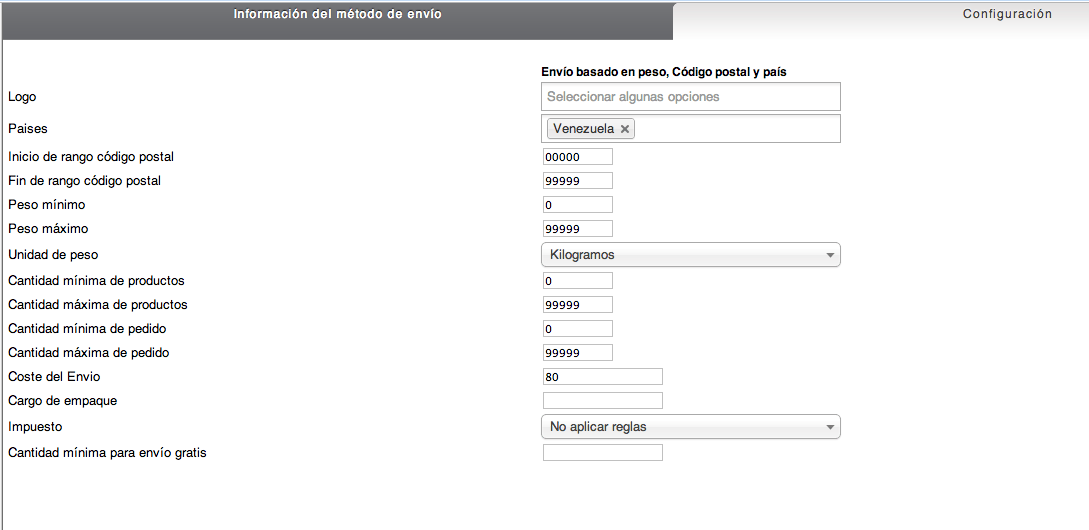Focus the empty Cargo de empaque field
The height and width of the screenshot is (530, 1089).
coord(603,401)
